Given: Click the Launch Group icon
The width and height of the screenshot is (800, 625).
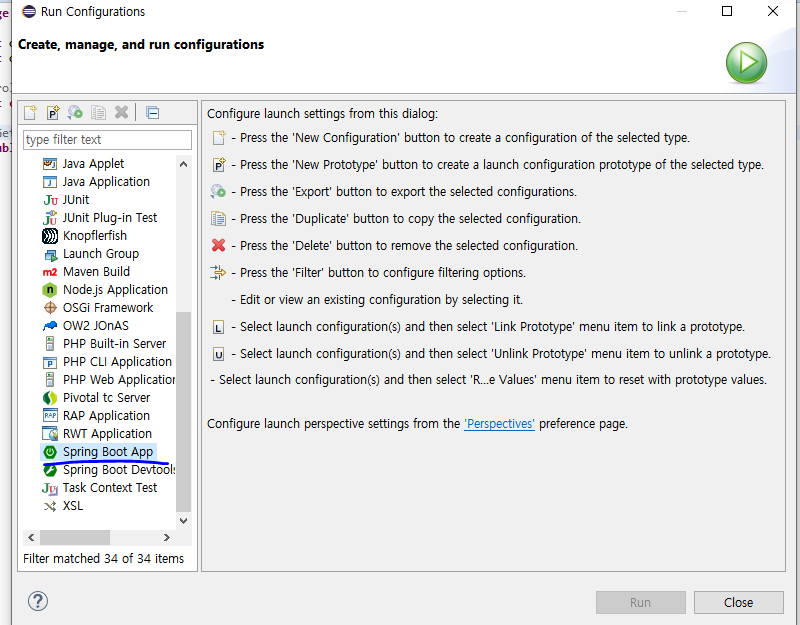Looking at the screenshot, I should pos(51,254).
